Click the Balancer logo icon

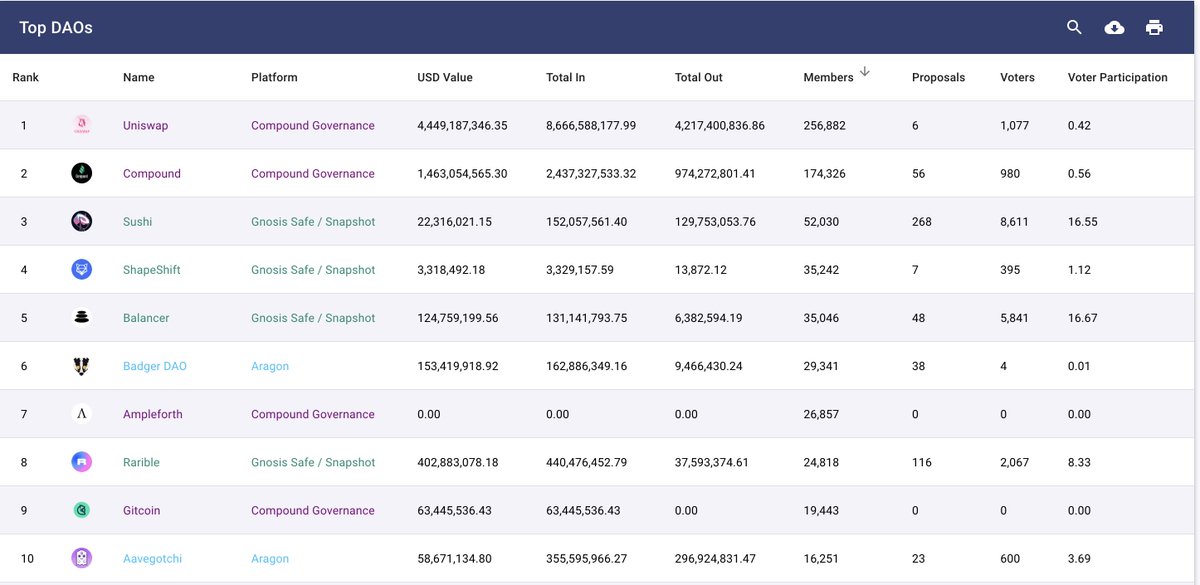[82, 317]
